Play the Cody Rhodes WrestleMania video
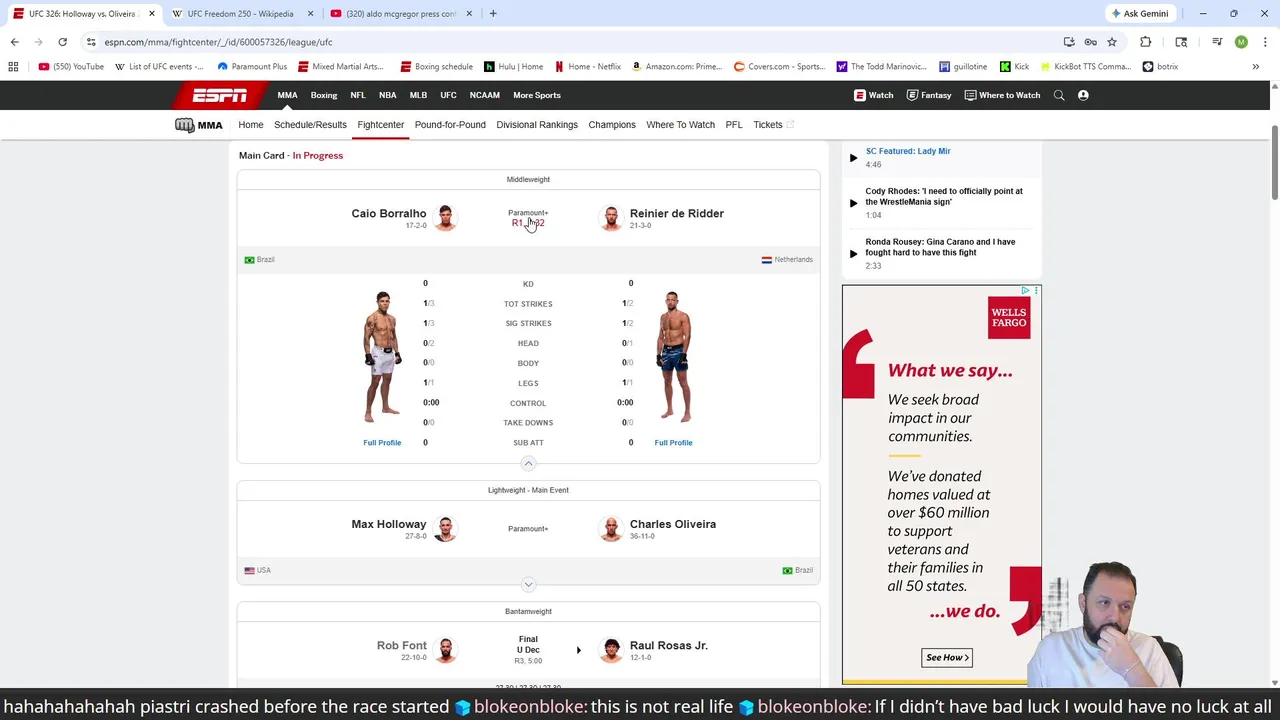Image resolution: width=1280 pixels, height=720 pixels. point(853,203)
